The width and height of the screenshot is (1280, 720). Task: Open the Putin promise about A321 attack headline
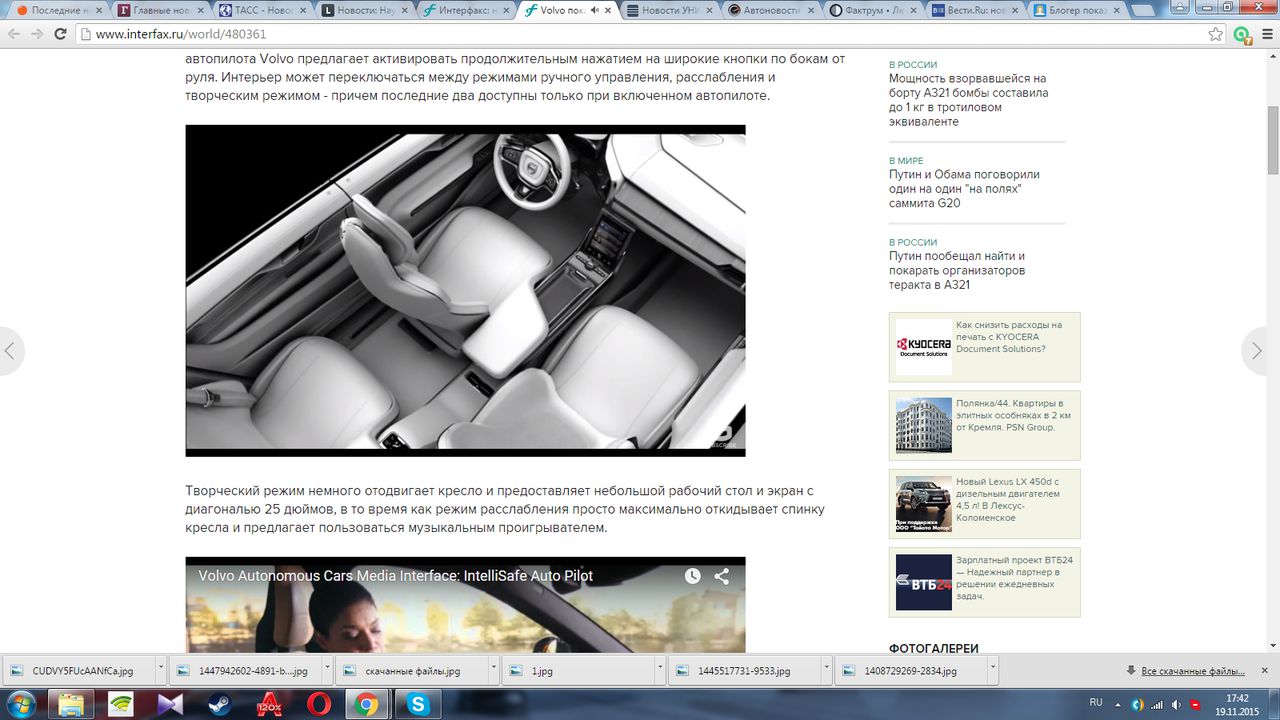click(x=957, y=271)
